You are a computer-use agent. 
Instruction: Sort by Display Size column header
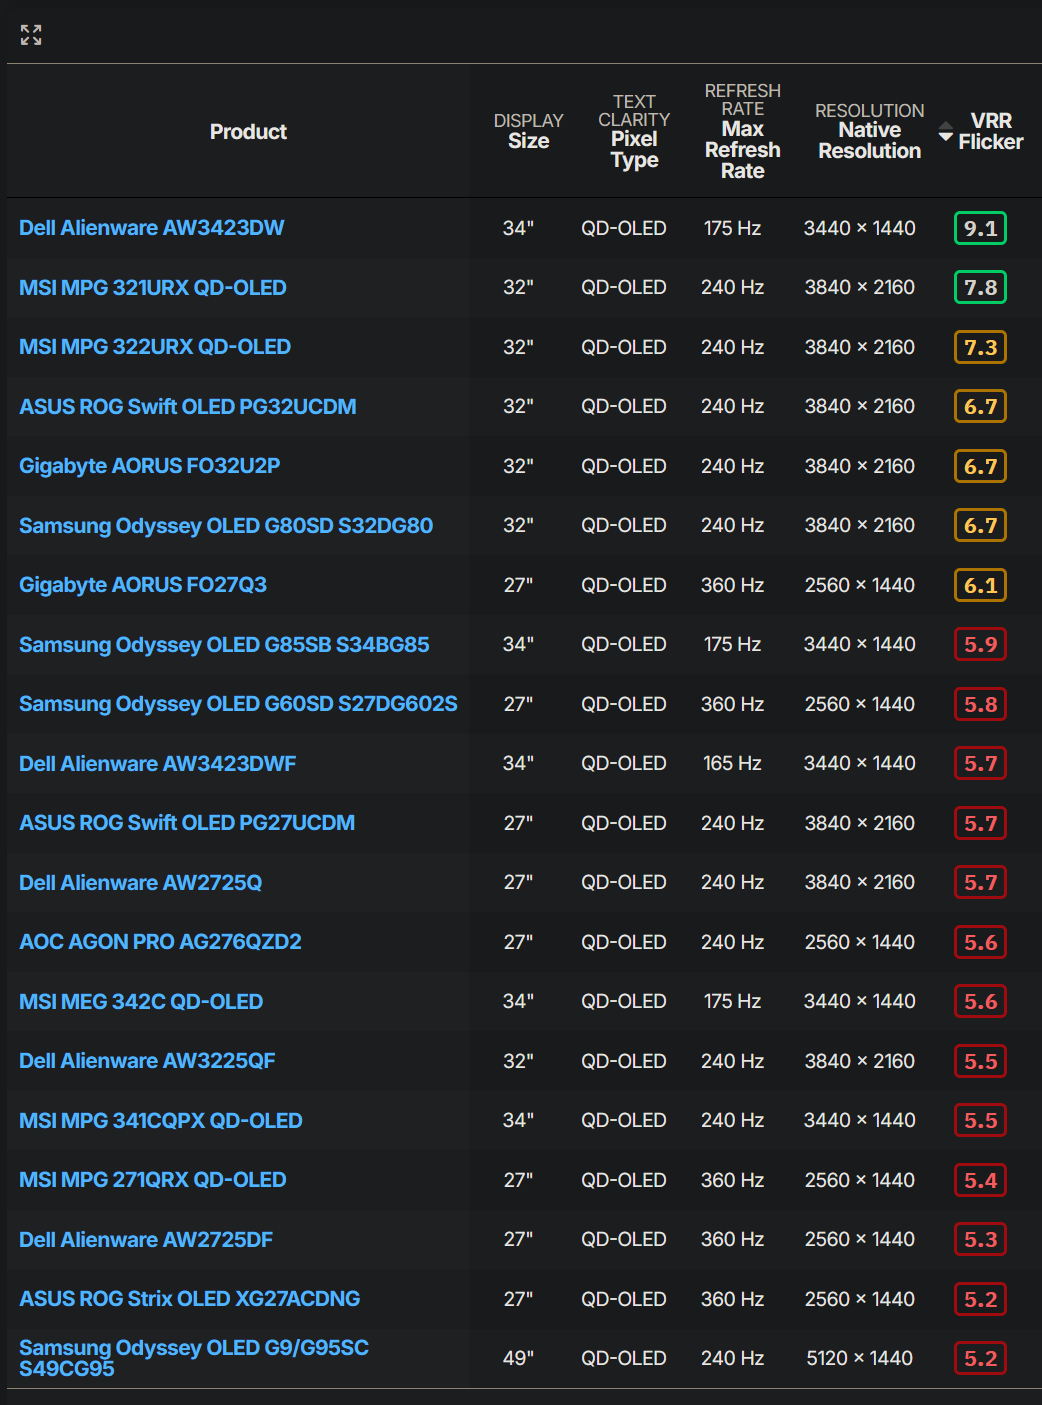point(528,131)
